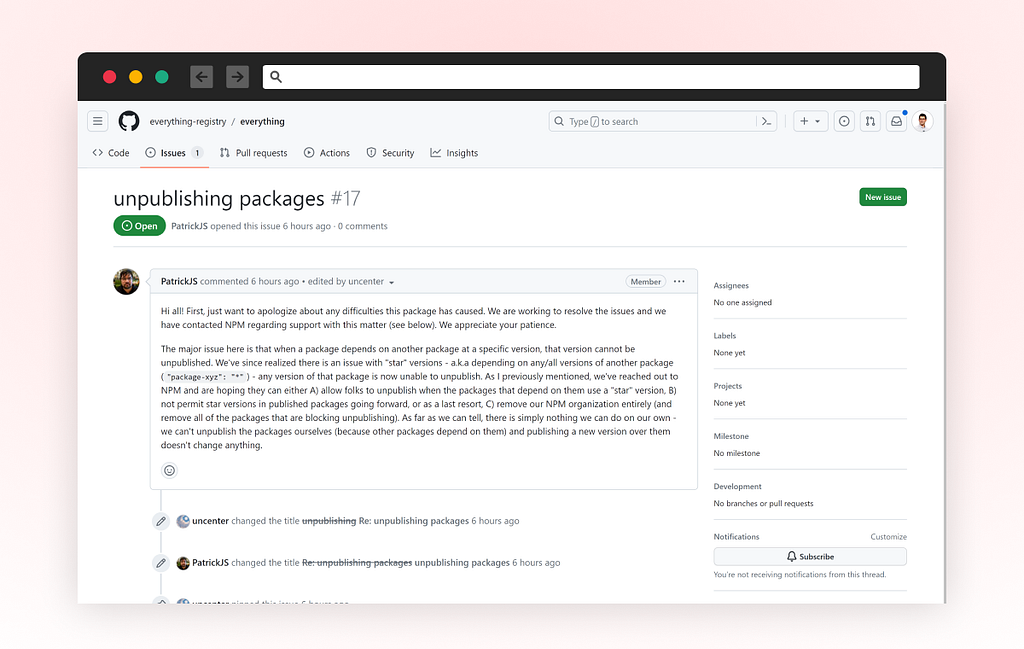Open the pull requests header icon
Viewport: 1024px width, 649px height.
pyautogui.click(x=871, y=121)
